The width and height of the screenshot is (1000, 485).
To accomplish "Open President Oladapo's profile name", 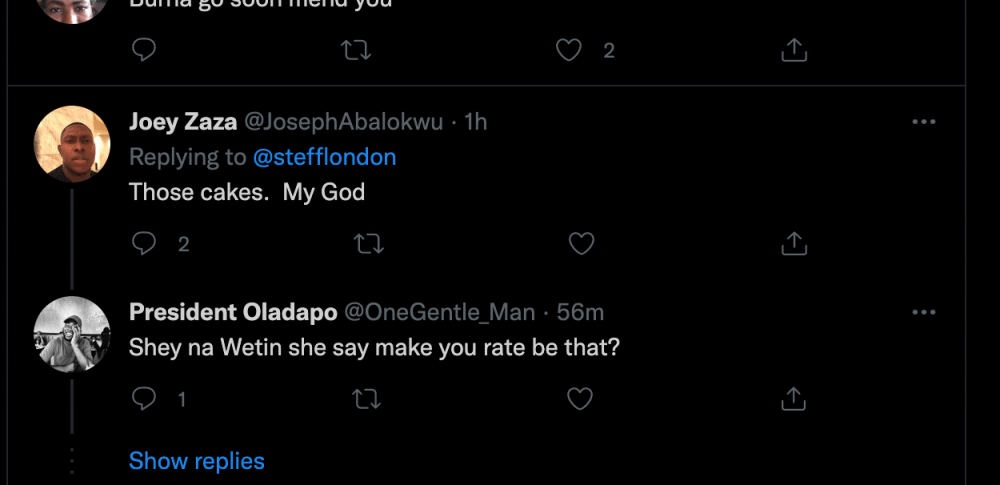I will tap(233, 313).
